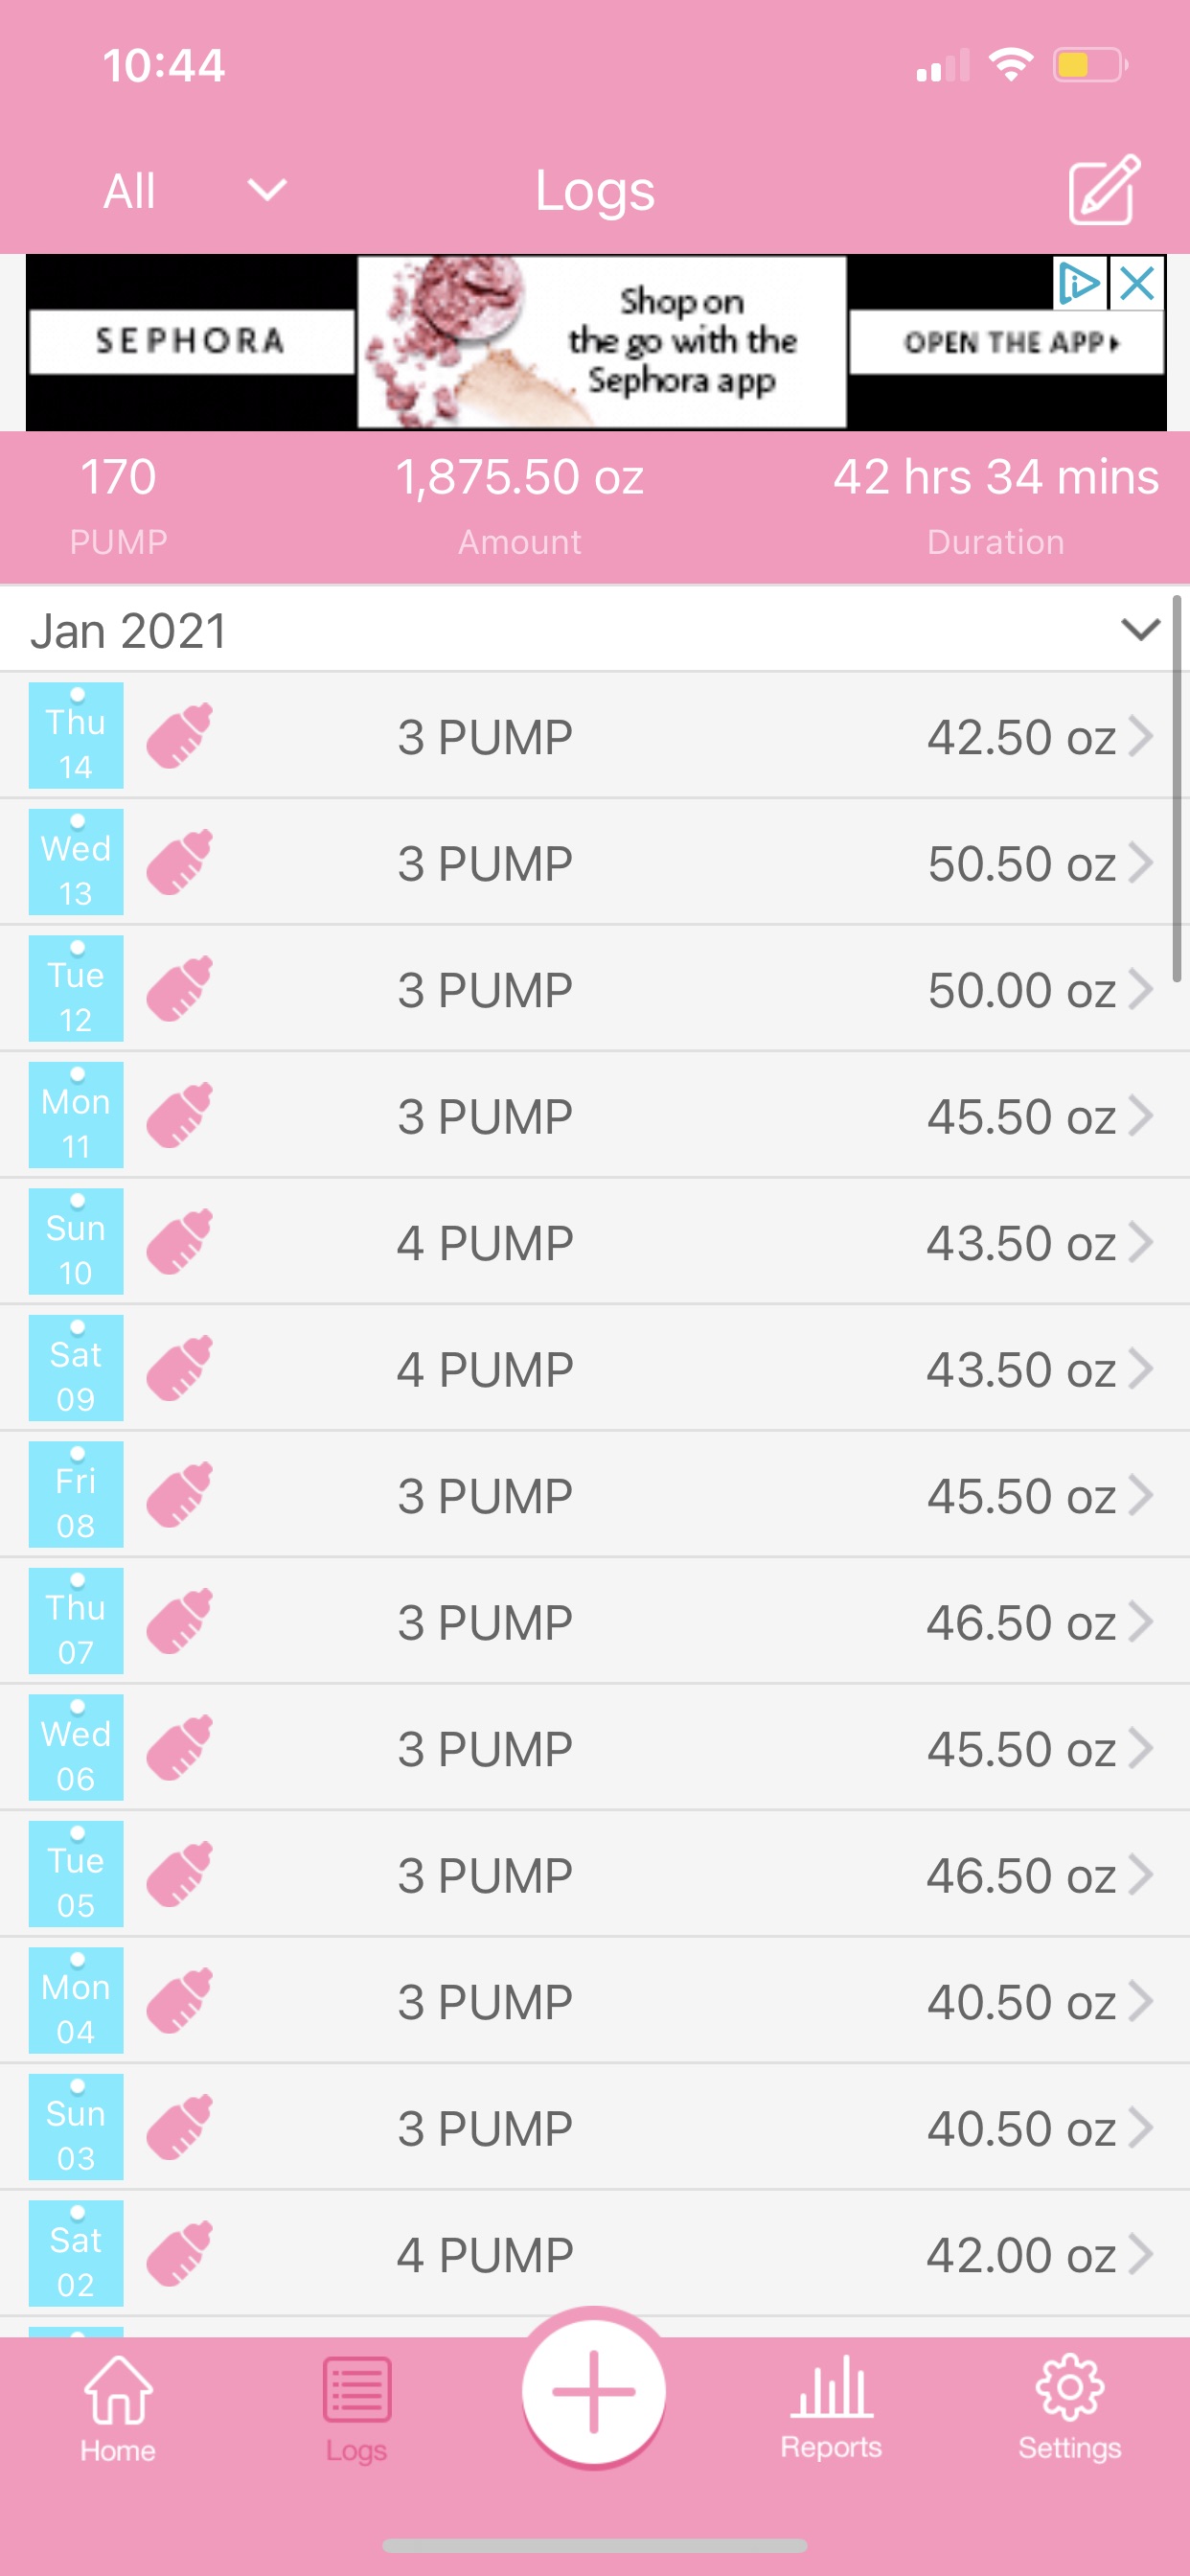Tap the AdChoices info icon
This screenshot has height=2576, width=1190.
(1079, 284)
